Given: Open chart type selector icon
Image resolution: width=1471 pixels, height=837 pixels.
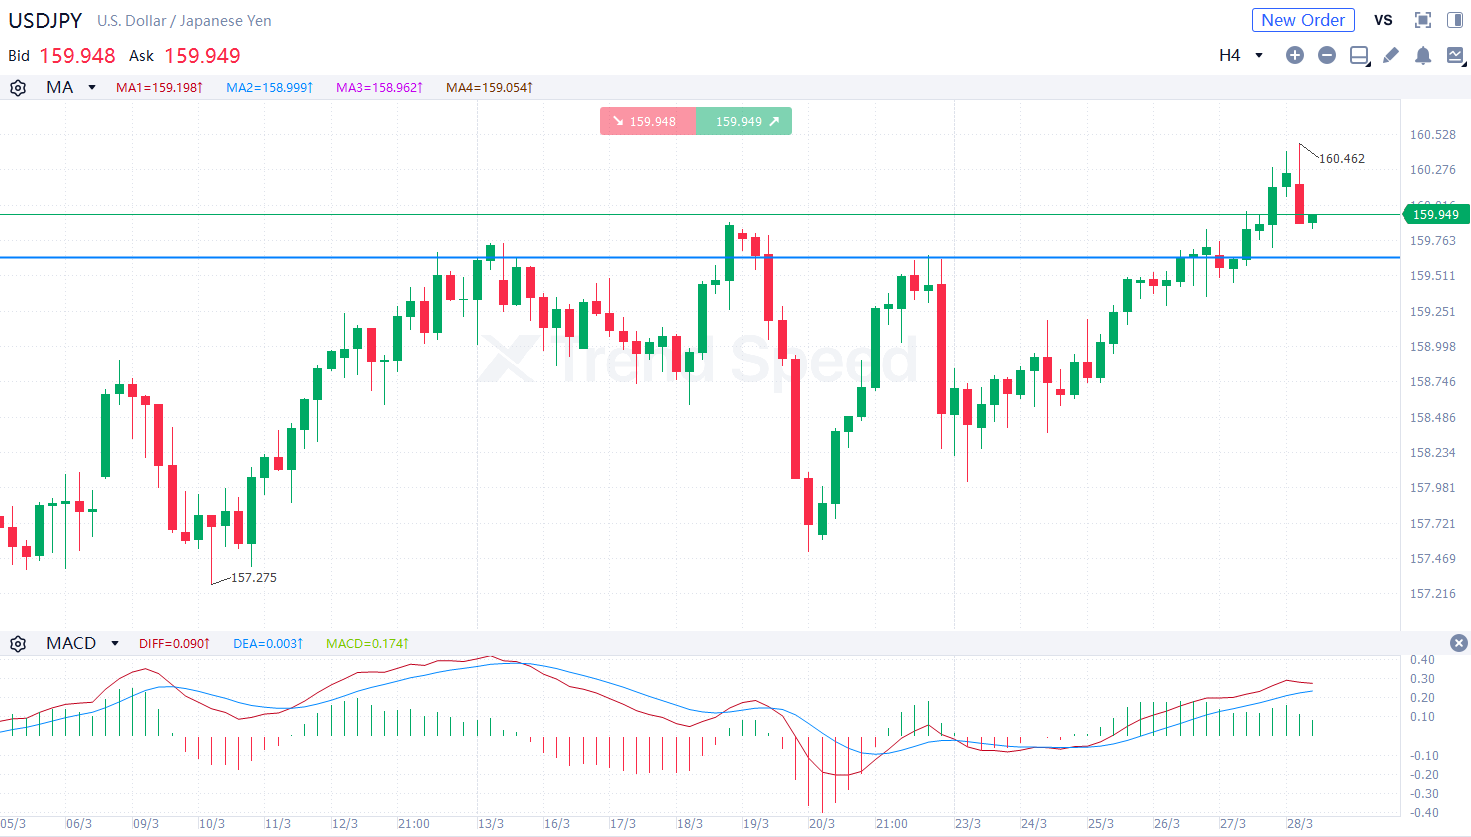Looking at the screenshot, I should point(1455,56).
